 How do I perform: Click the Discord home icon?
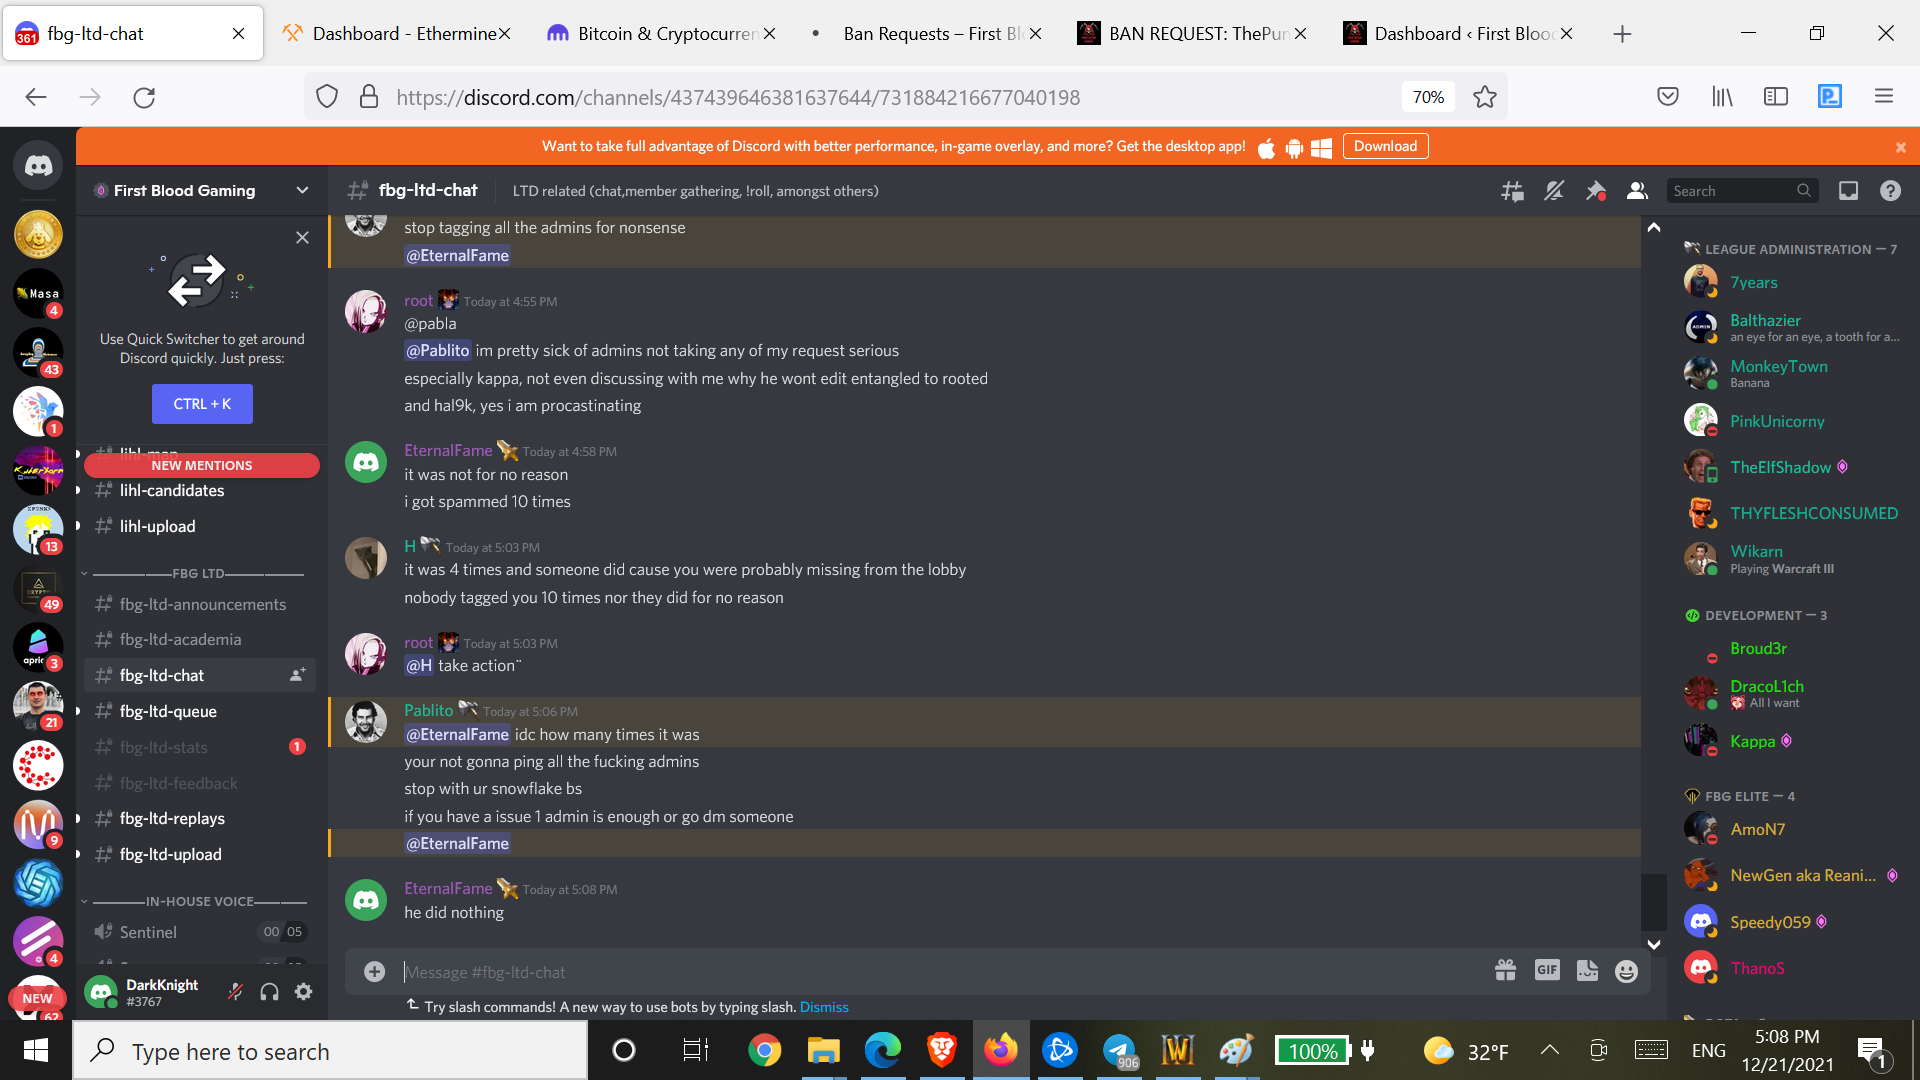point(38,165)
